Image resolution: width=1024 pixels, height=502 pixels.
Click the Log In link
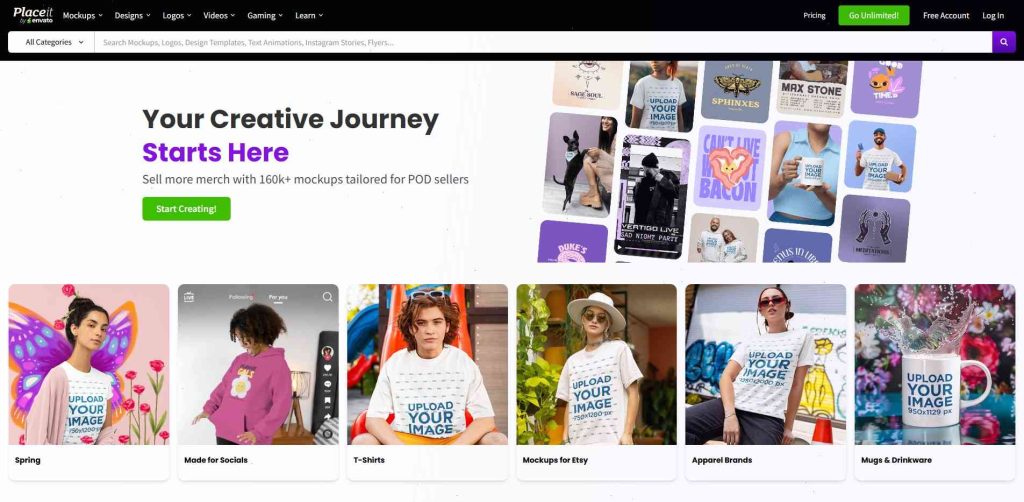coord(993,16)
